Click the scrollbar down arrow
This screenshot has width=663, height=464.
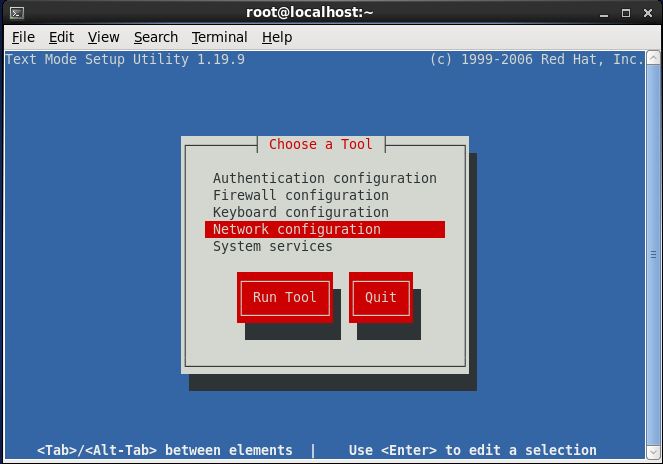653,452
